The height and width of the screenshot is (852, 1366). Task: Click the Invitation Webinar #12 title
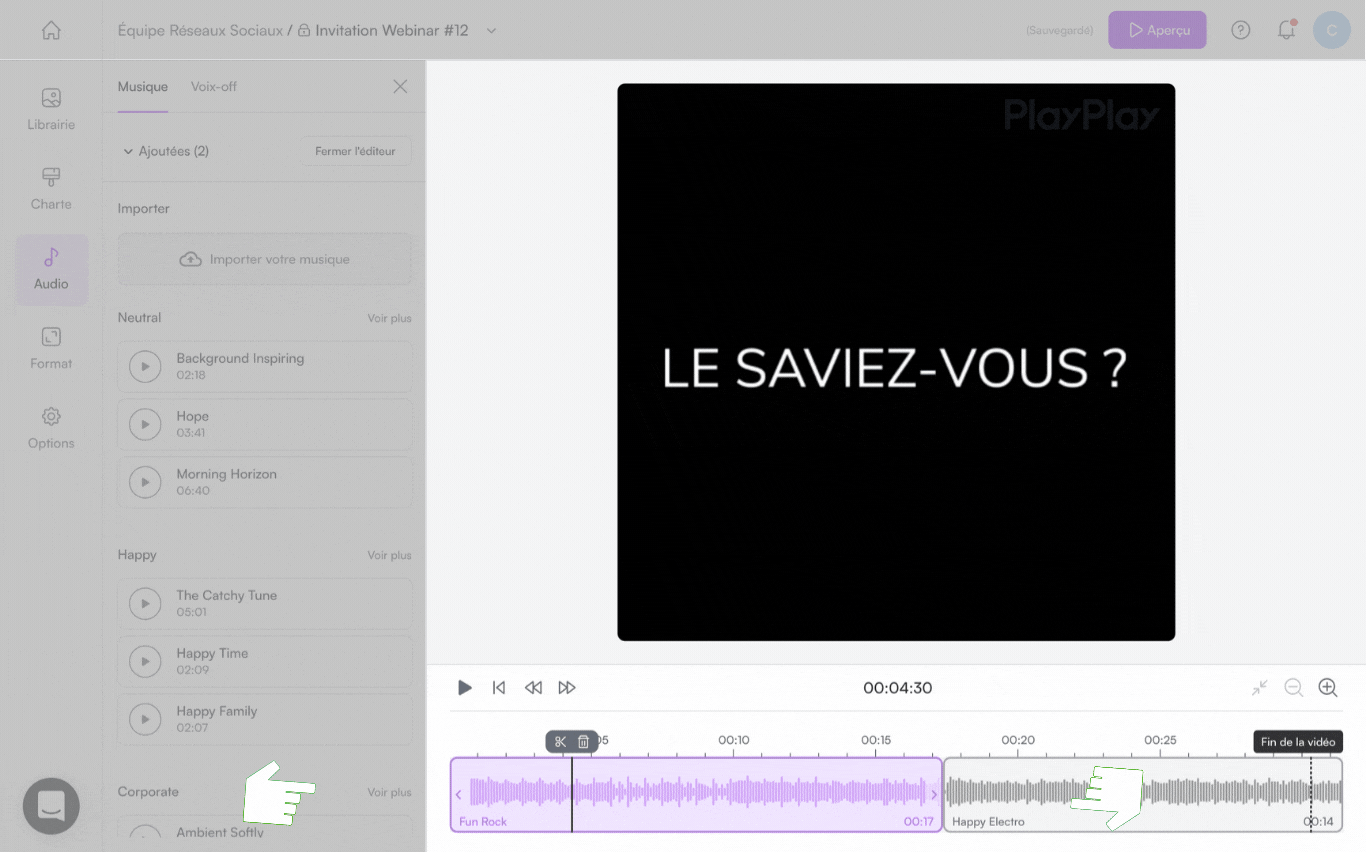click(392, 31)
